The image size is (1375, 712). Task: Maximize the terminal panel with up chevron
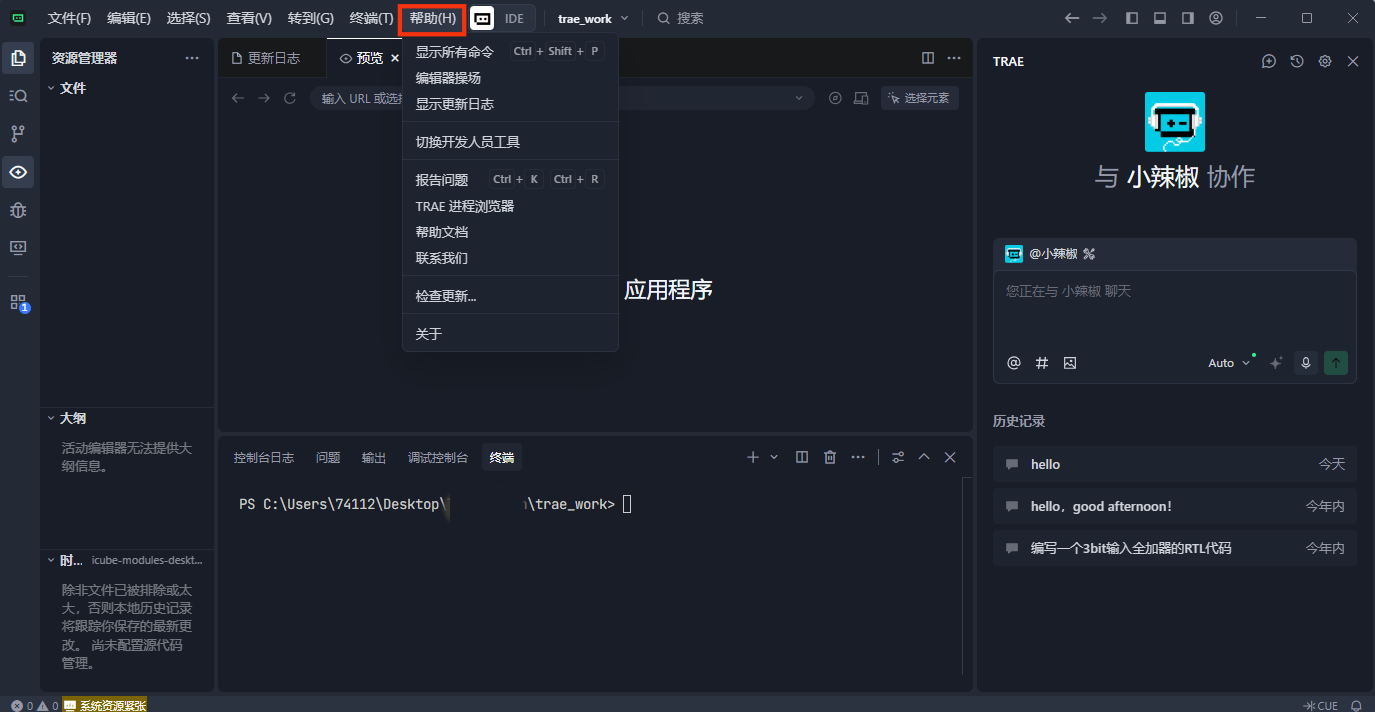[x=924, y=457]
